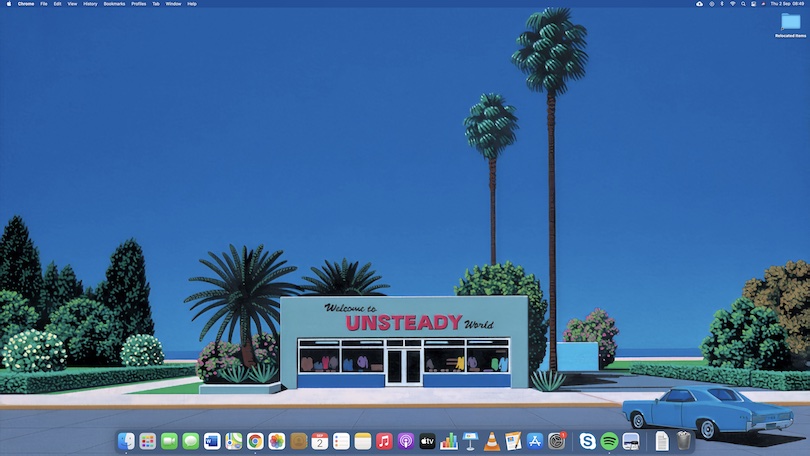Open the Wi-Fi status menu
The height and width of the screenshot is (456, 810).
pos(733,4)
